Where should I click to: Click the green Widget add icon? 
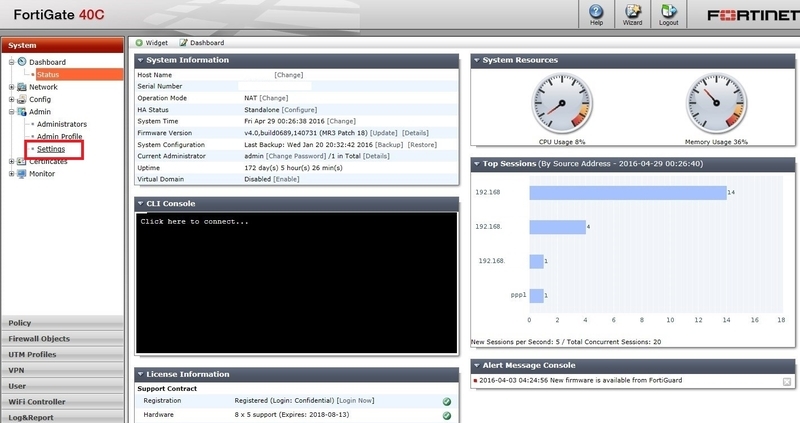(x=139, y=43)
